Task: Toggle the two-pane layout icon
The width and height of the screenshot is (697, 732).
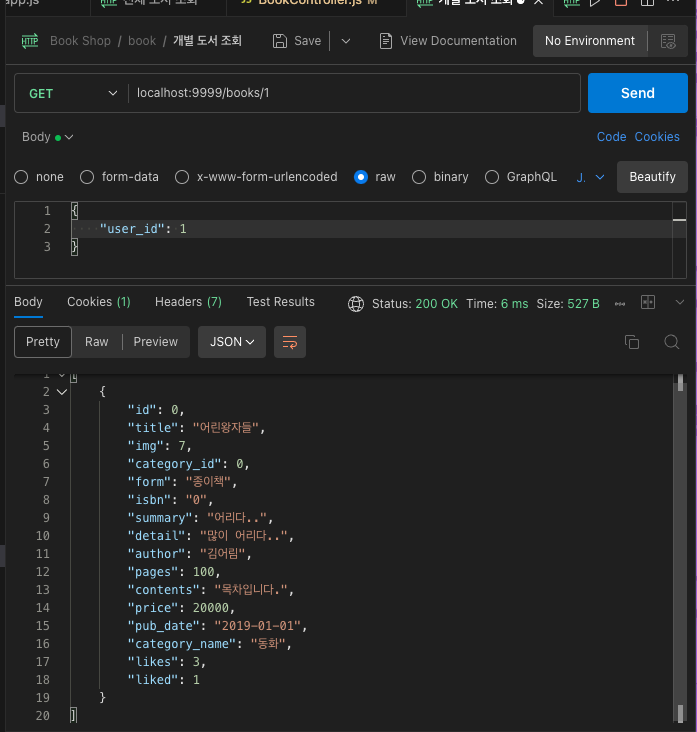Action: [648, 303]
